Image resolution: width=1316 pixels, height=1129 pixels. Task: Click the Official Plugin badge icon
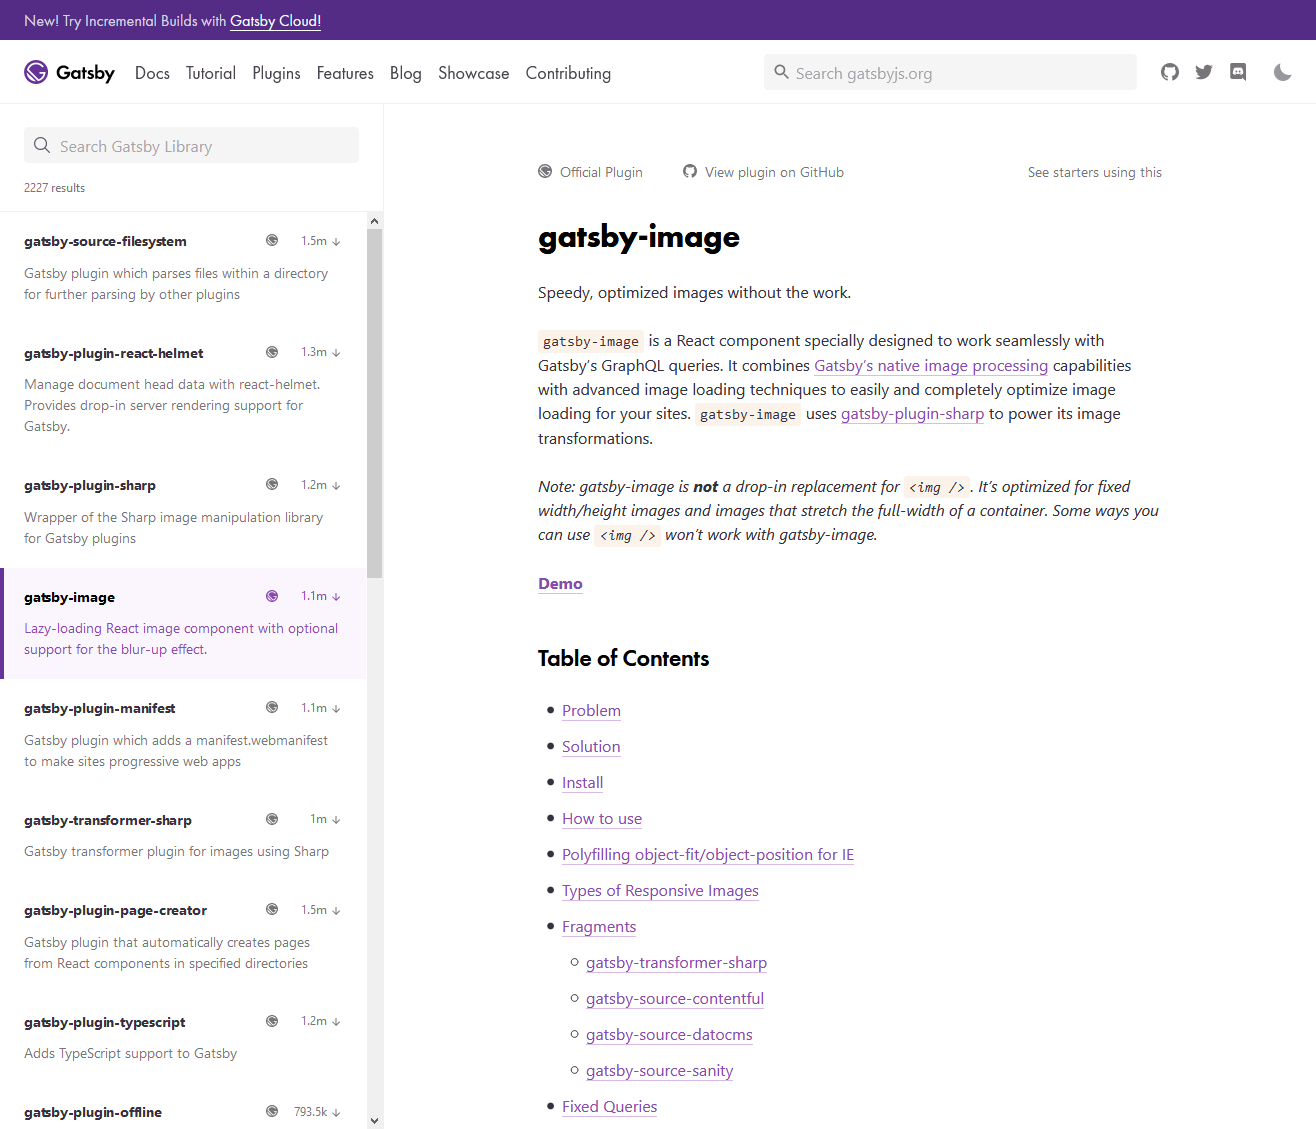coord(545,171)
